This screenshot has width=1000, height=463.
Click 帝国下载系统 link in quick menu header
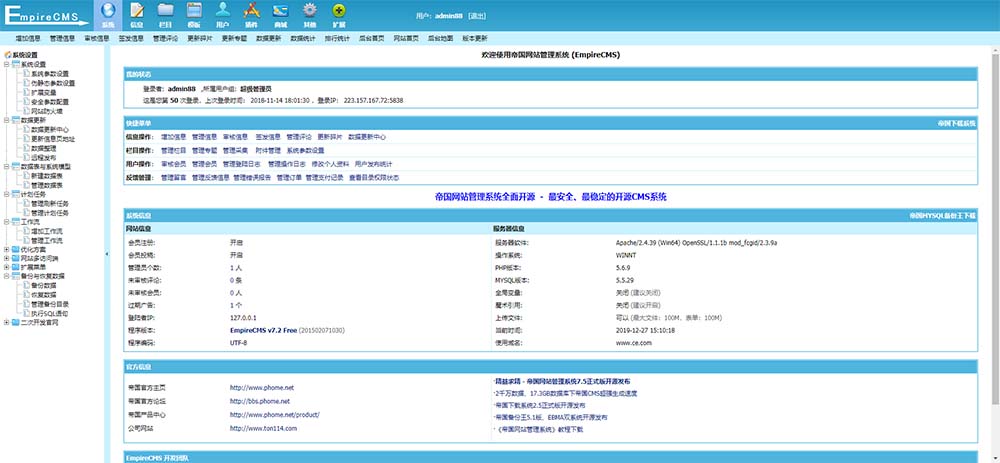point(956,122)
